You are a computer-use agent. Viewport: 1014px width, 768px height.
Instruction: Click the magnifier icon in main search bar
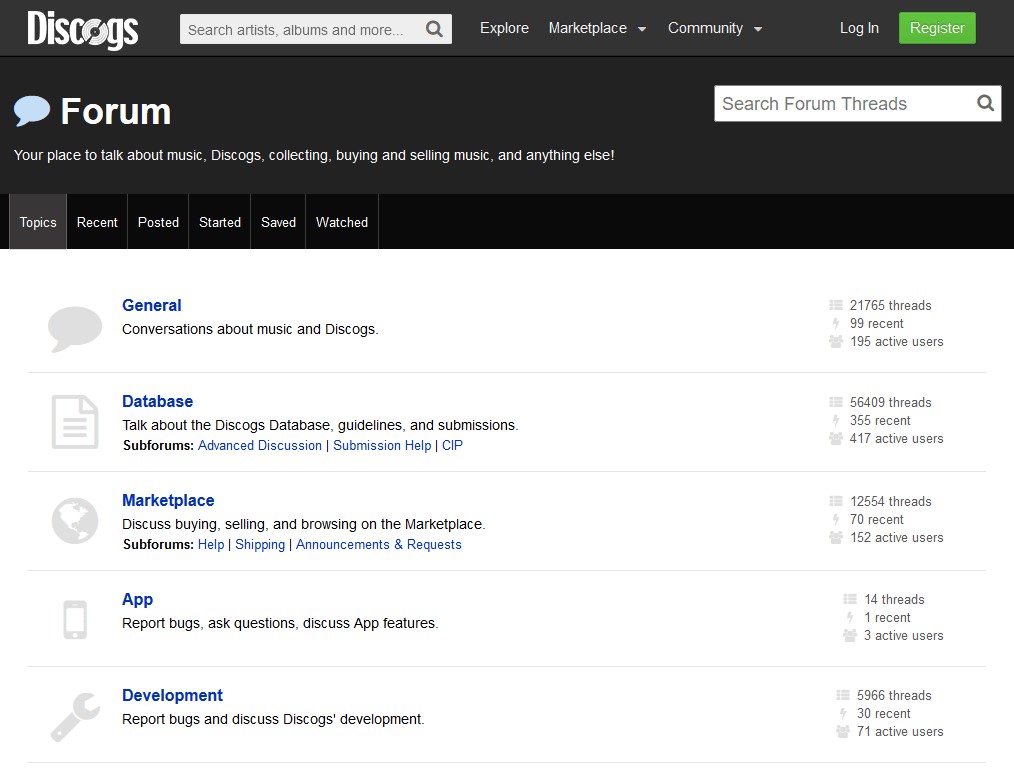434,29
